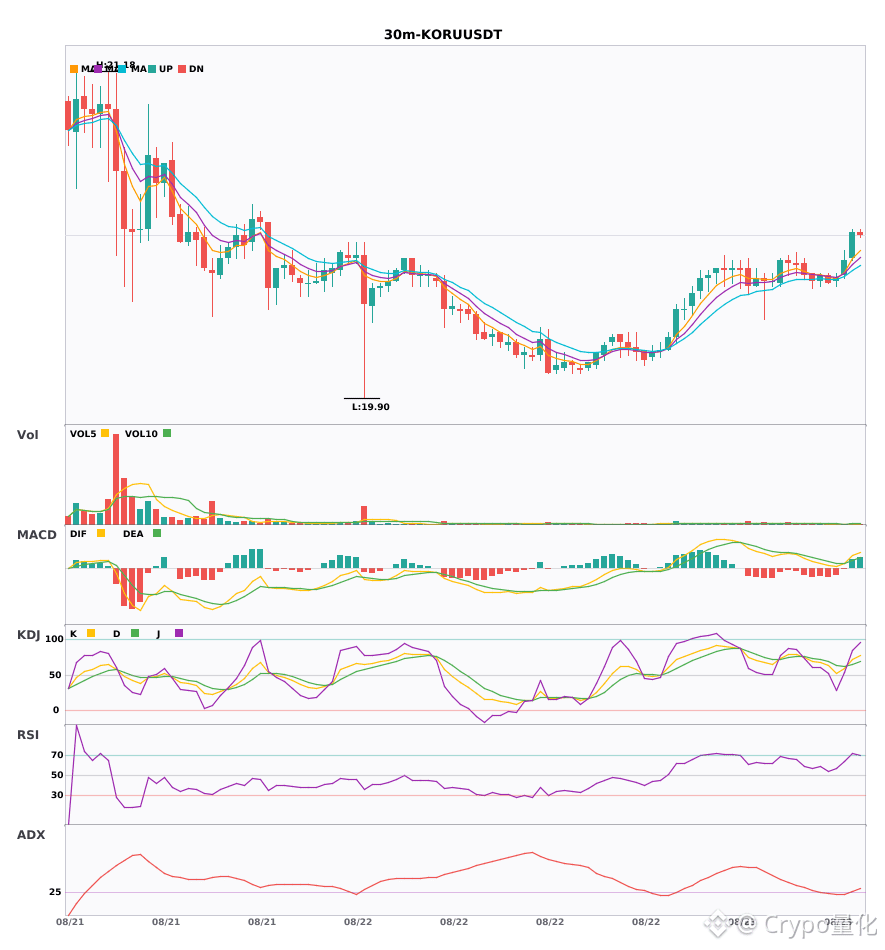Click the 70 level on RSI axis
Screen dimensions: 885x950
tap(58, 755)
